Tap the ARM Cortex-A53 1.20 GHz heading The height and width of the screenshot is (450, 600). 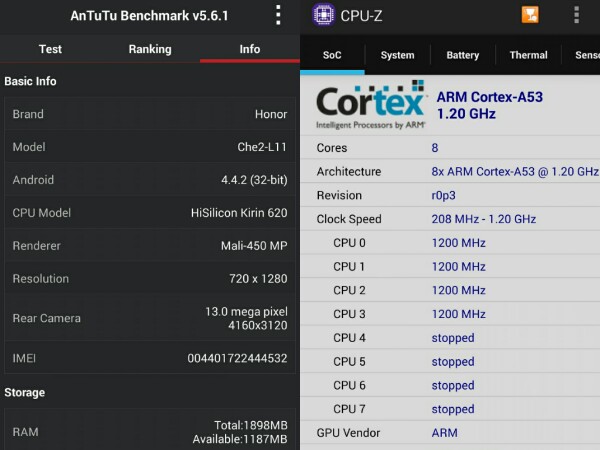(489, 105)
